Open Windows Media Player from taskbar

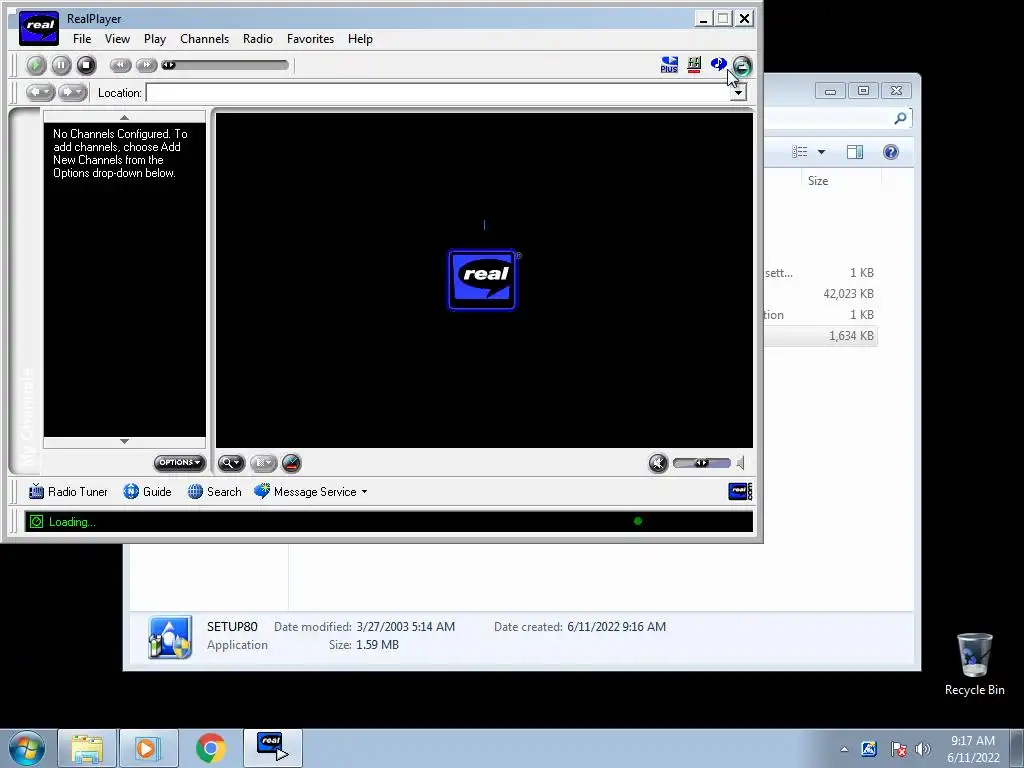[148, 748]
